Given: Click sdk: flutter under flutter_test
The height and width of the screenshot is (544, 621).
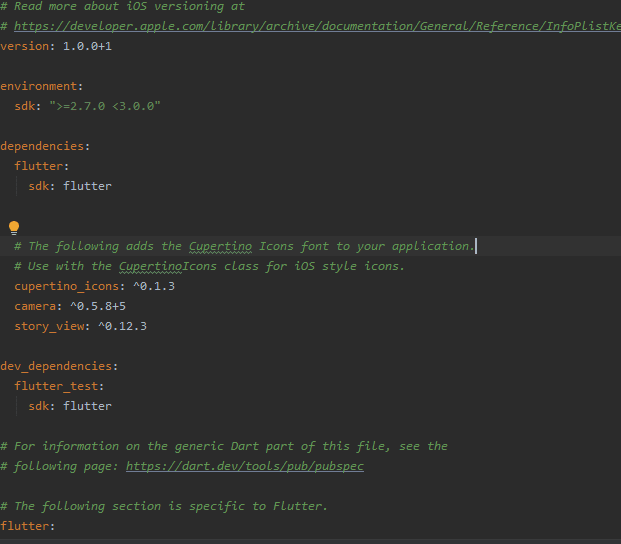Looking at the screenshot, I should 69,406.
